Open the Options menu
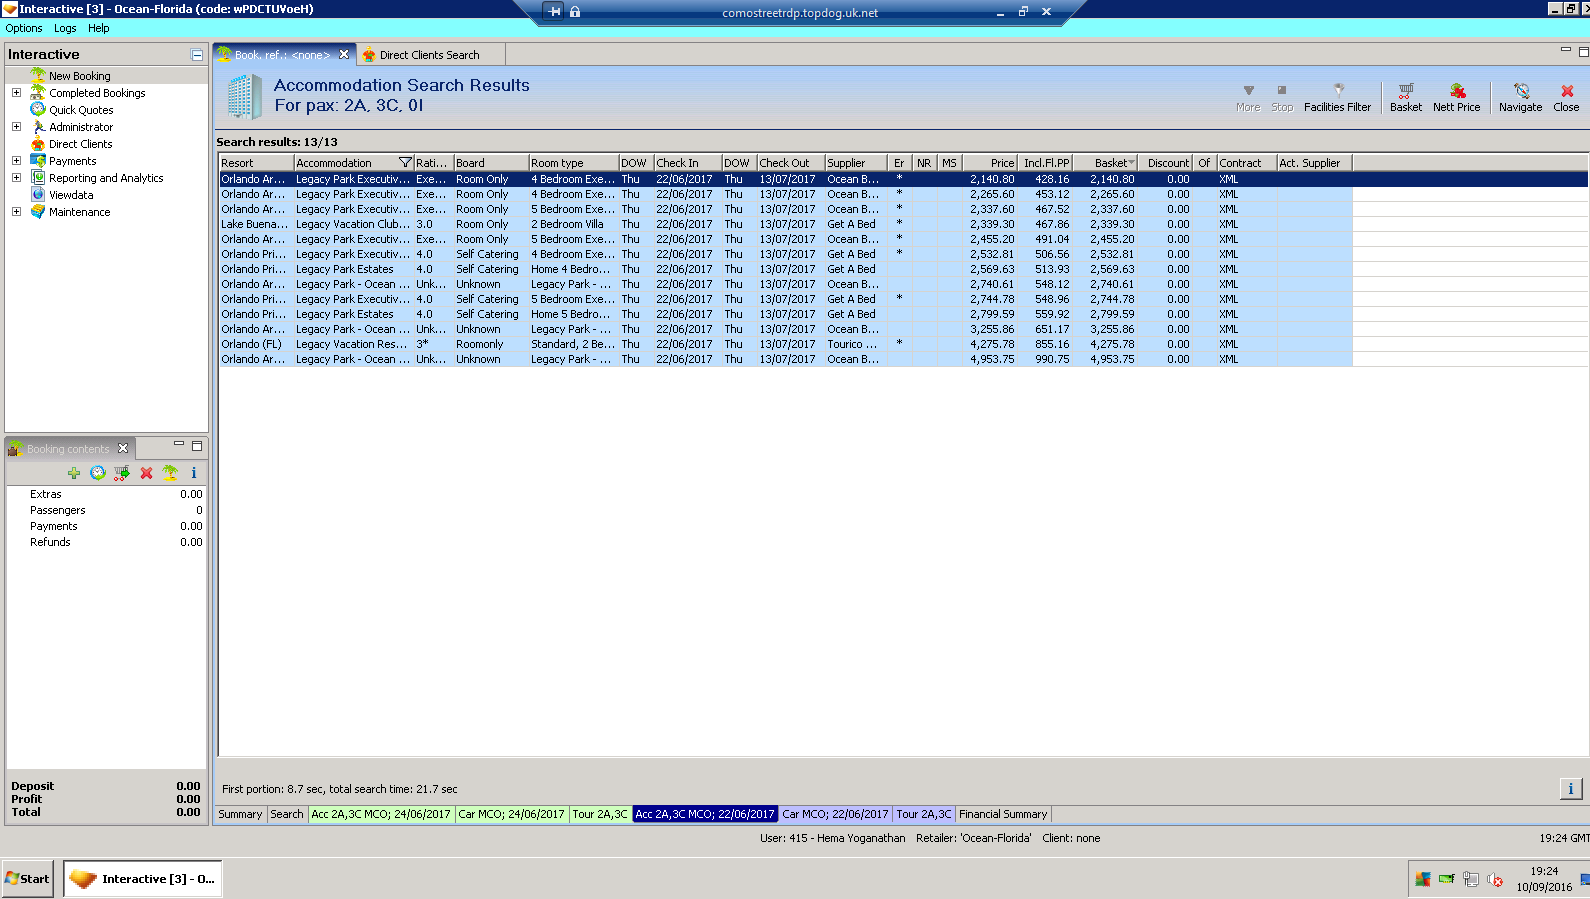Image resolution: width=1590 pixels, height=899 pixels. pyautogui.click(x=24, y=28)
